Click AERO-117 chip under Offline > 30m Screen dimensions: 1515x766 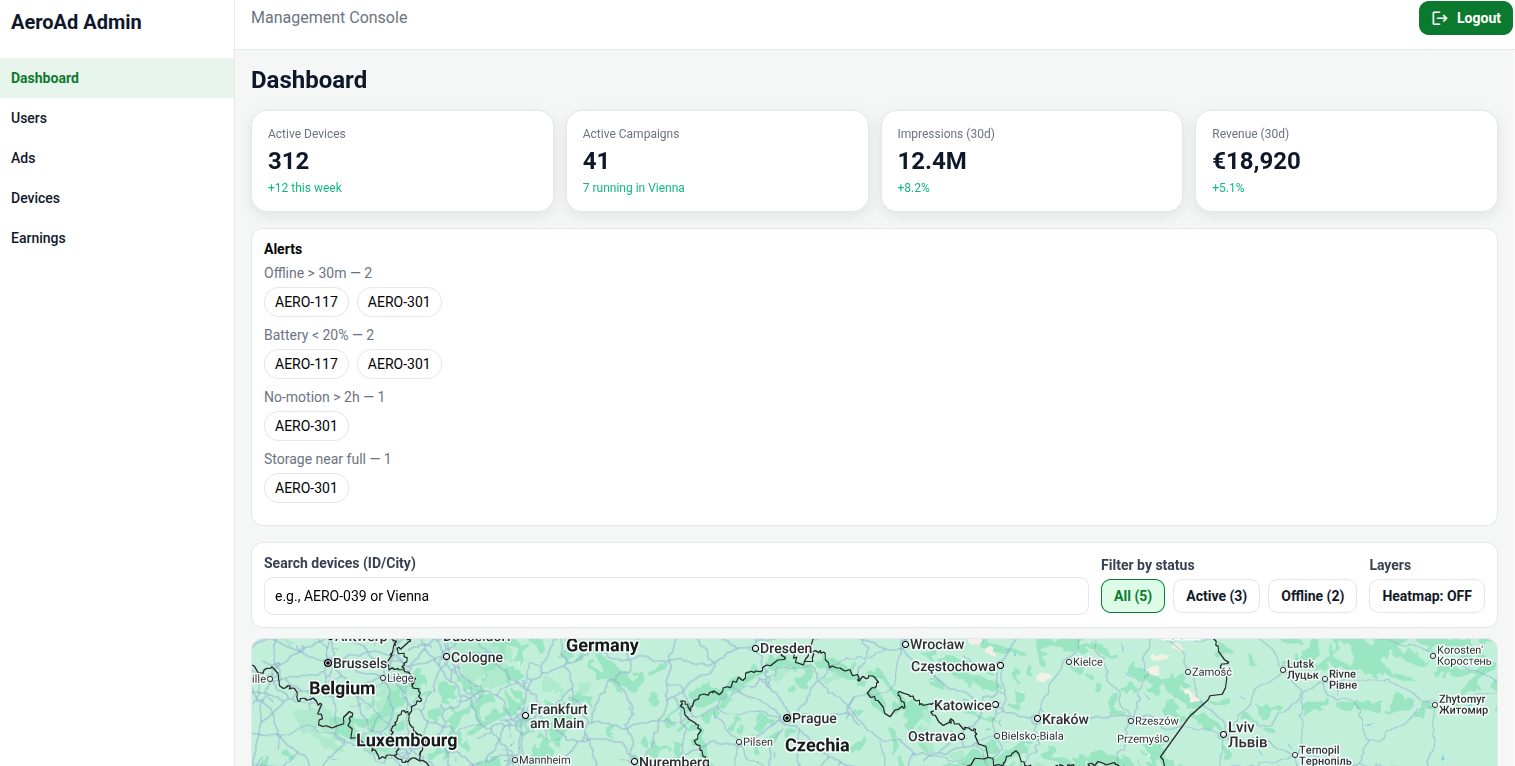(x=306, y=302)
